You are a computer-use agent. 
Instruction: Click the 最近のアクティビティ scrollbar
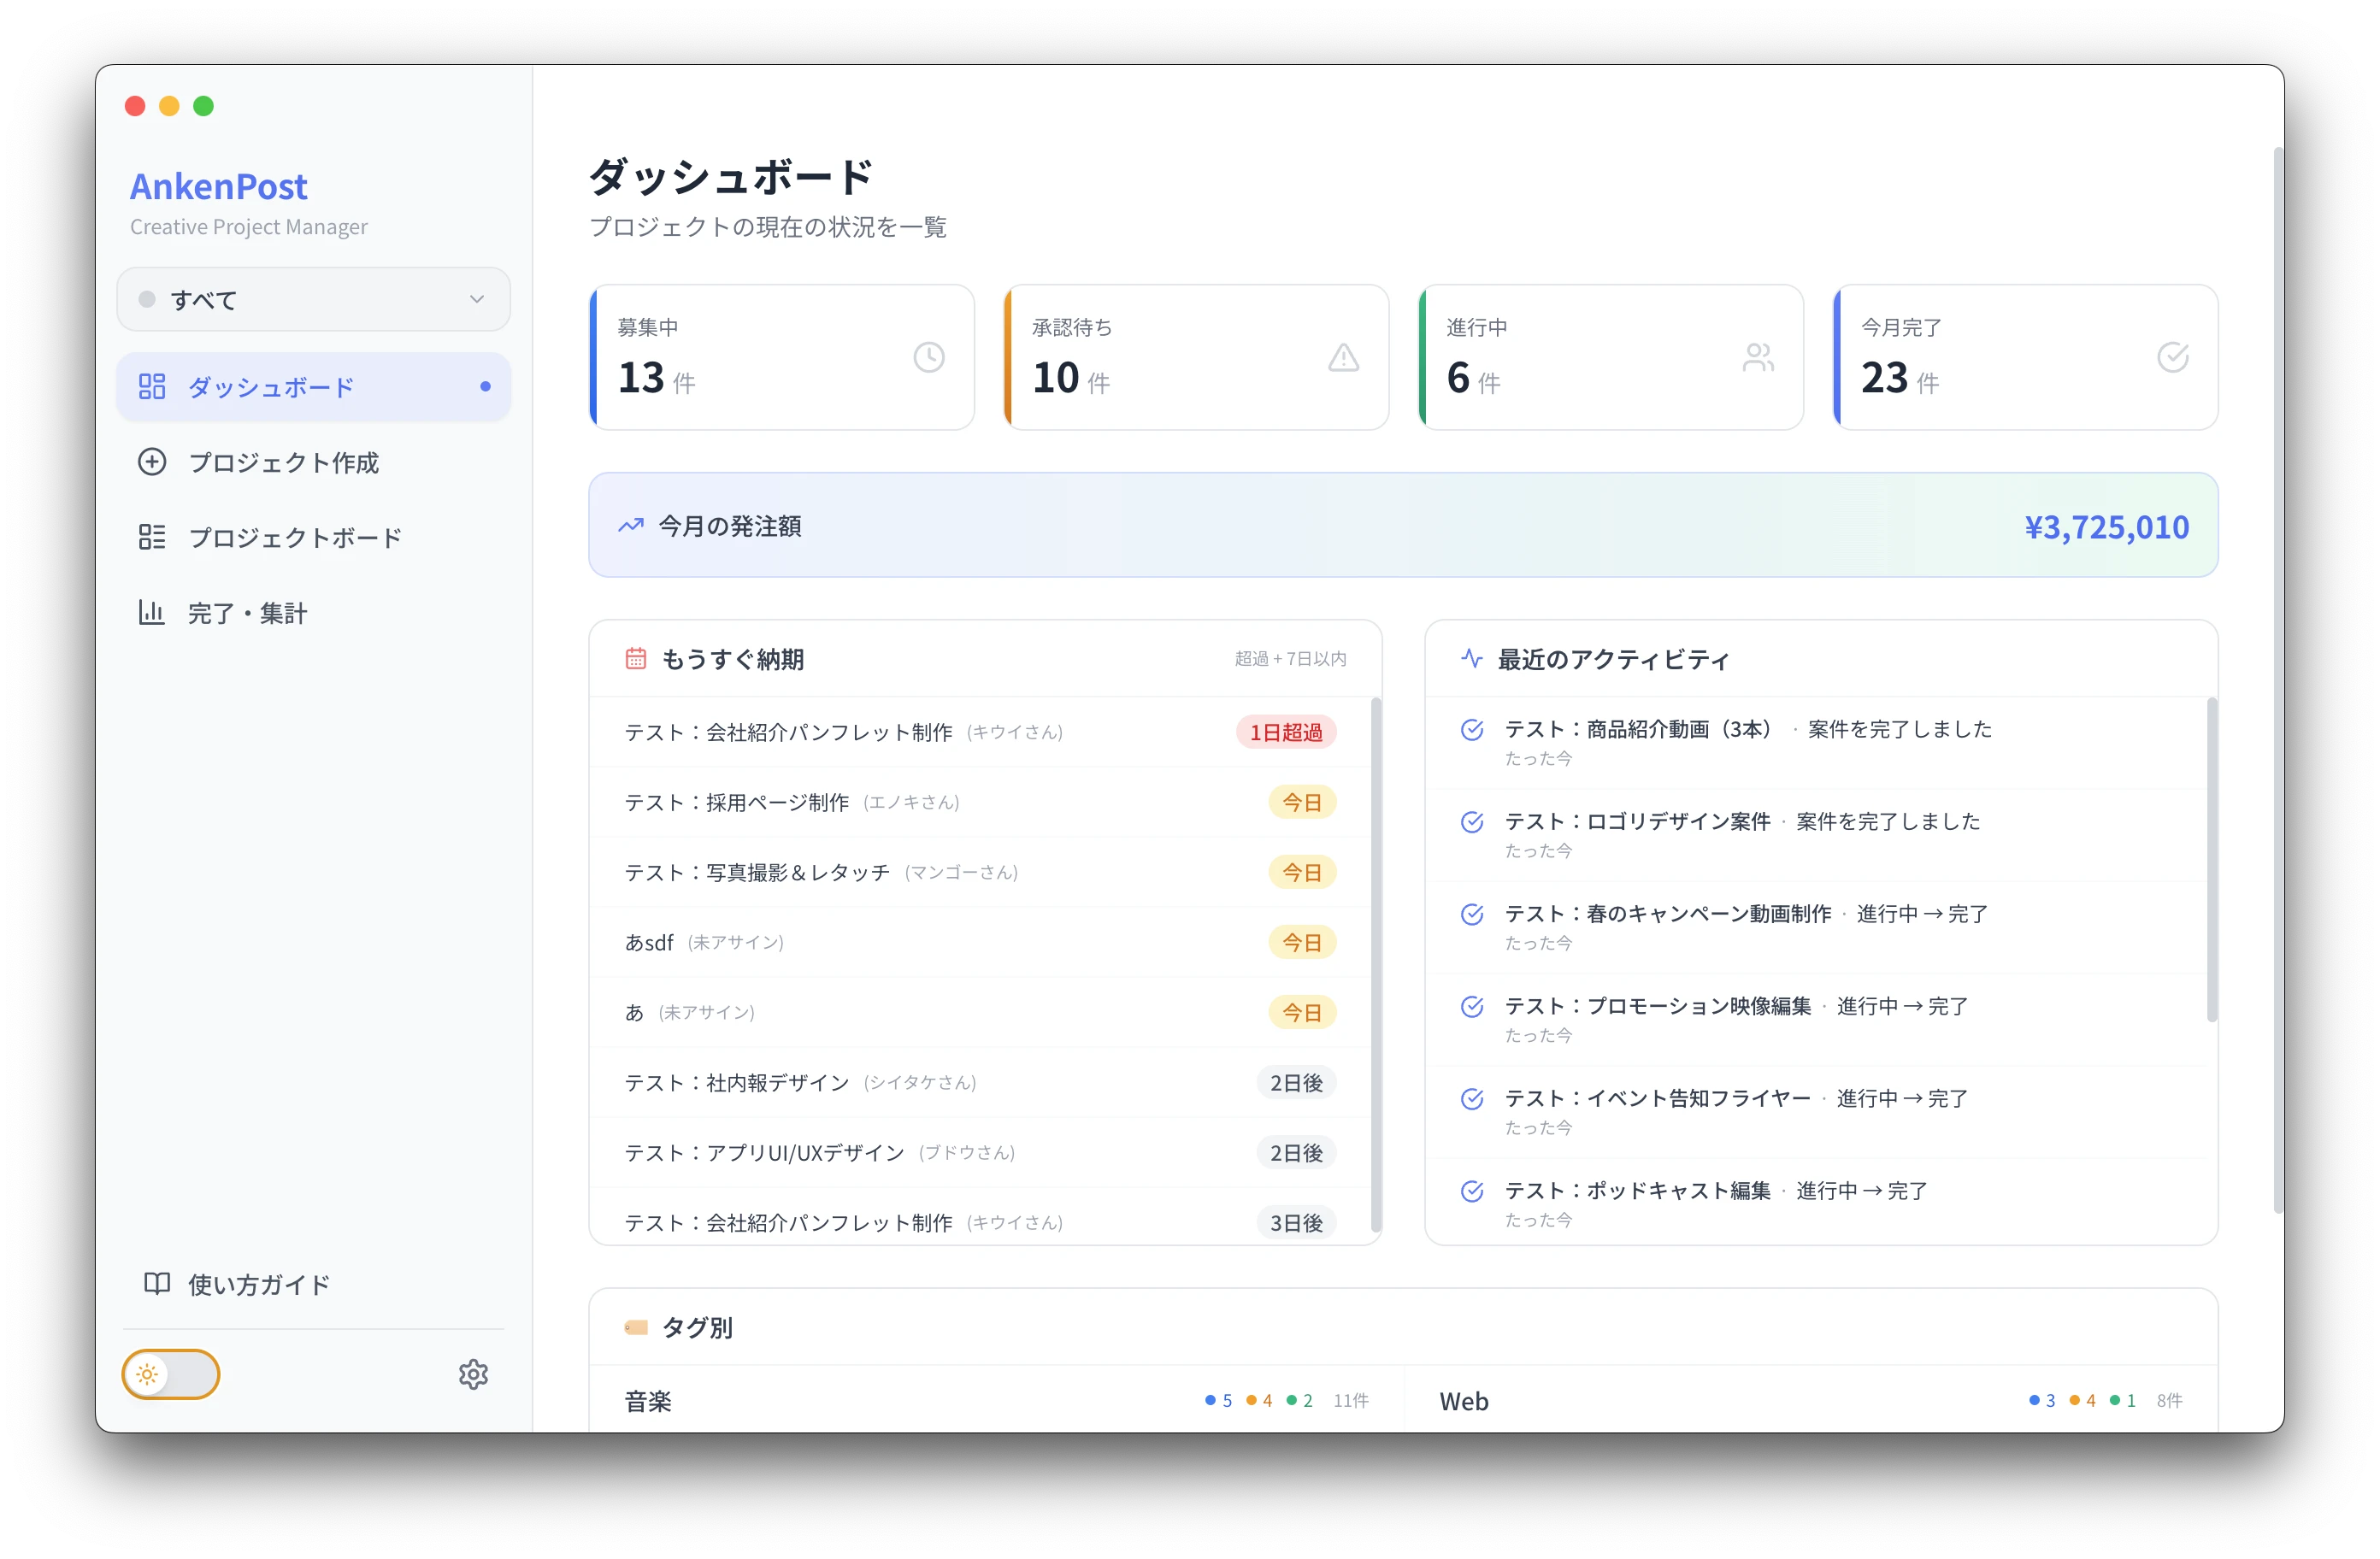[2211, 860]
